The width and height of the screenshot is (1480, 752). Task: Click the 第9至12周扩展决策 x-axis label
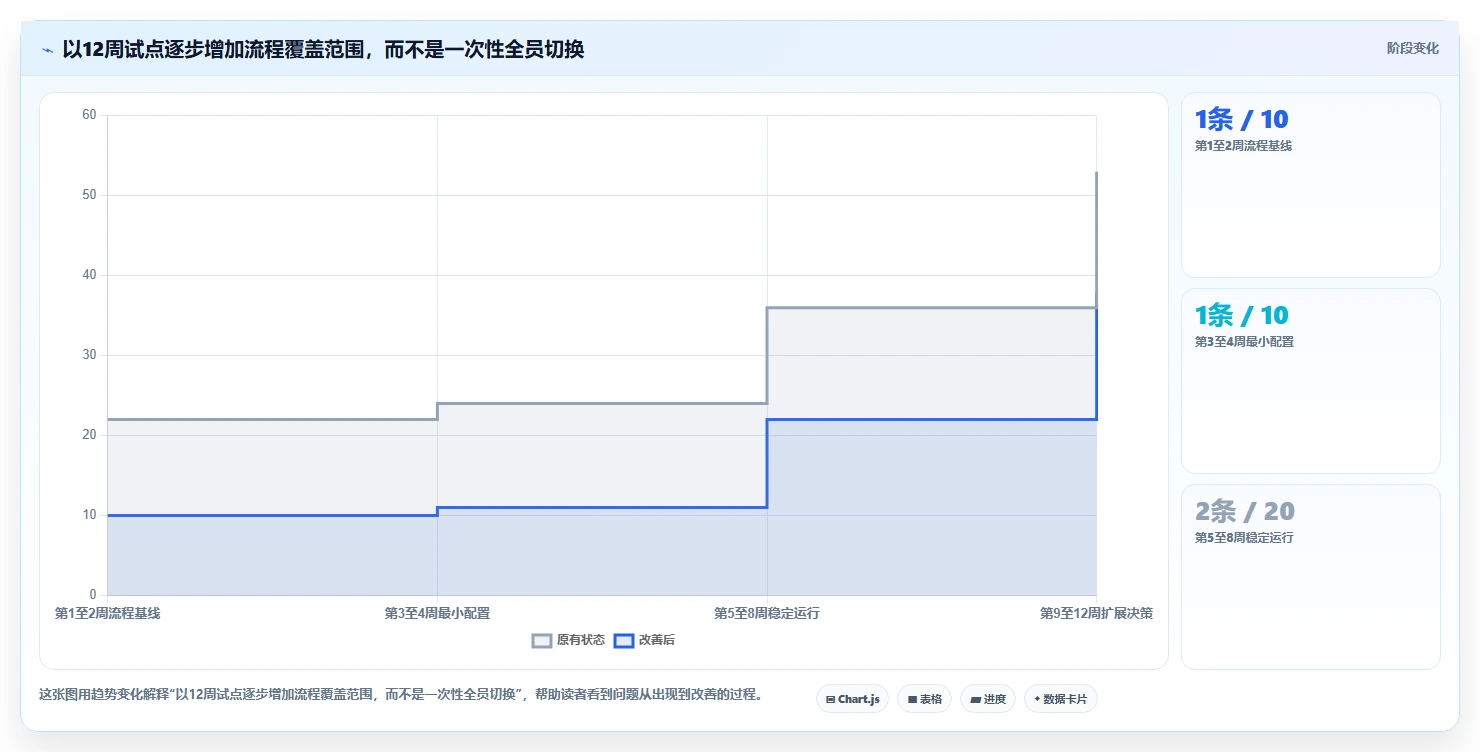(x=1096, y=613)
